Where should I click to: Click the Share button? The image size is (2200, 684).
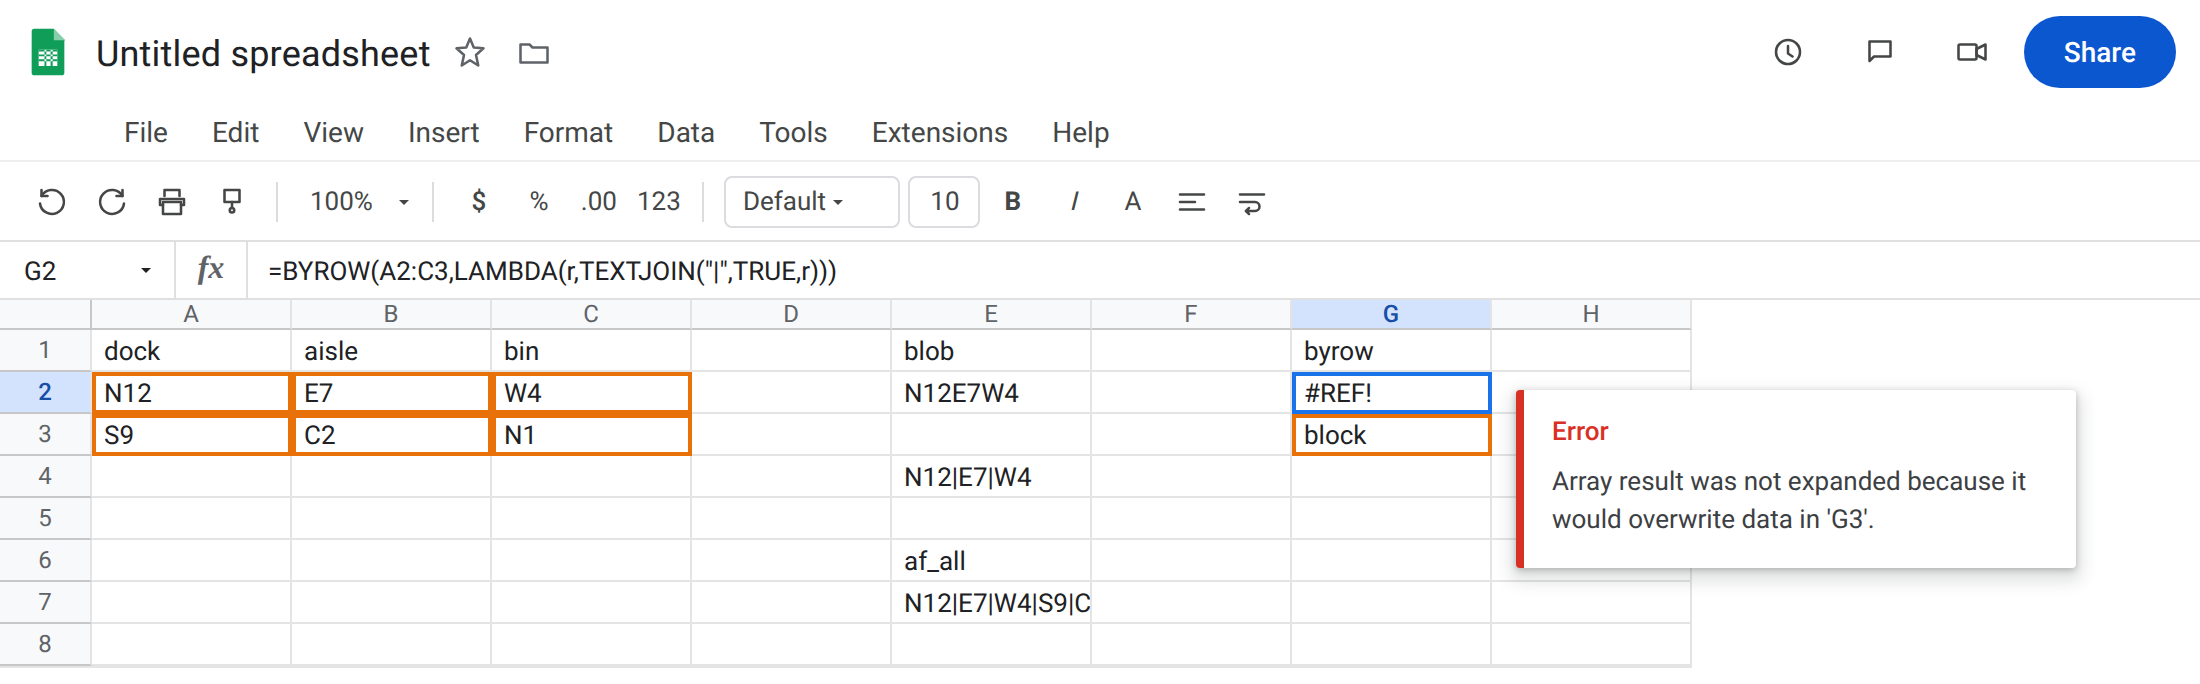2099,52
